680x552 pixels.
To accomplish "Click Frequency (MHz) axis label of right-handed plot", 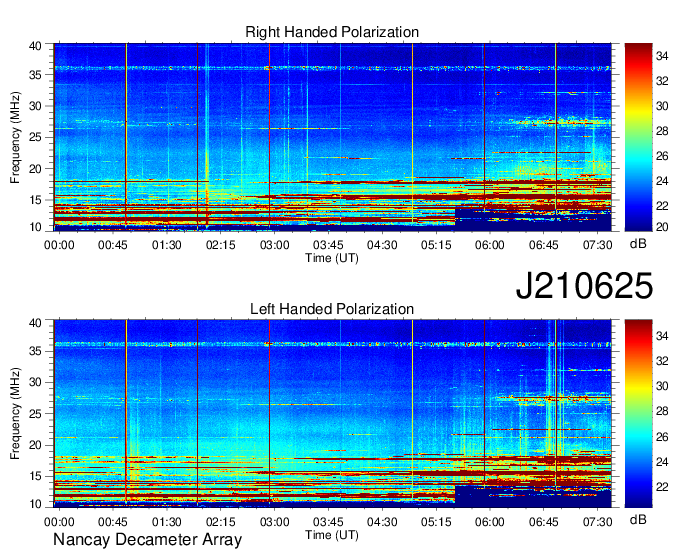I will pos(15,137).
